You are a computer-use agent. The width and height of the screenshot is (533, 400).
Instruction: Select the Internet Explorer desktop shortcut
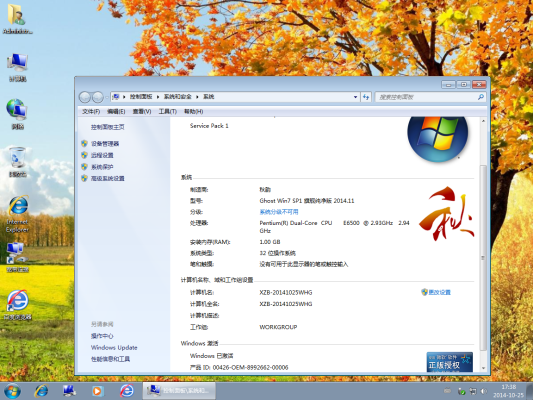click(x=17, y=214)
